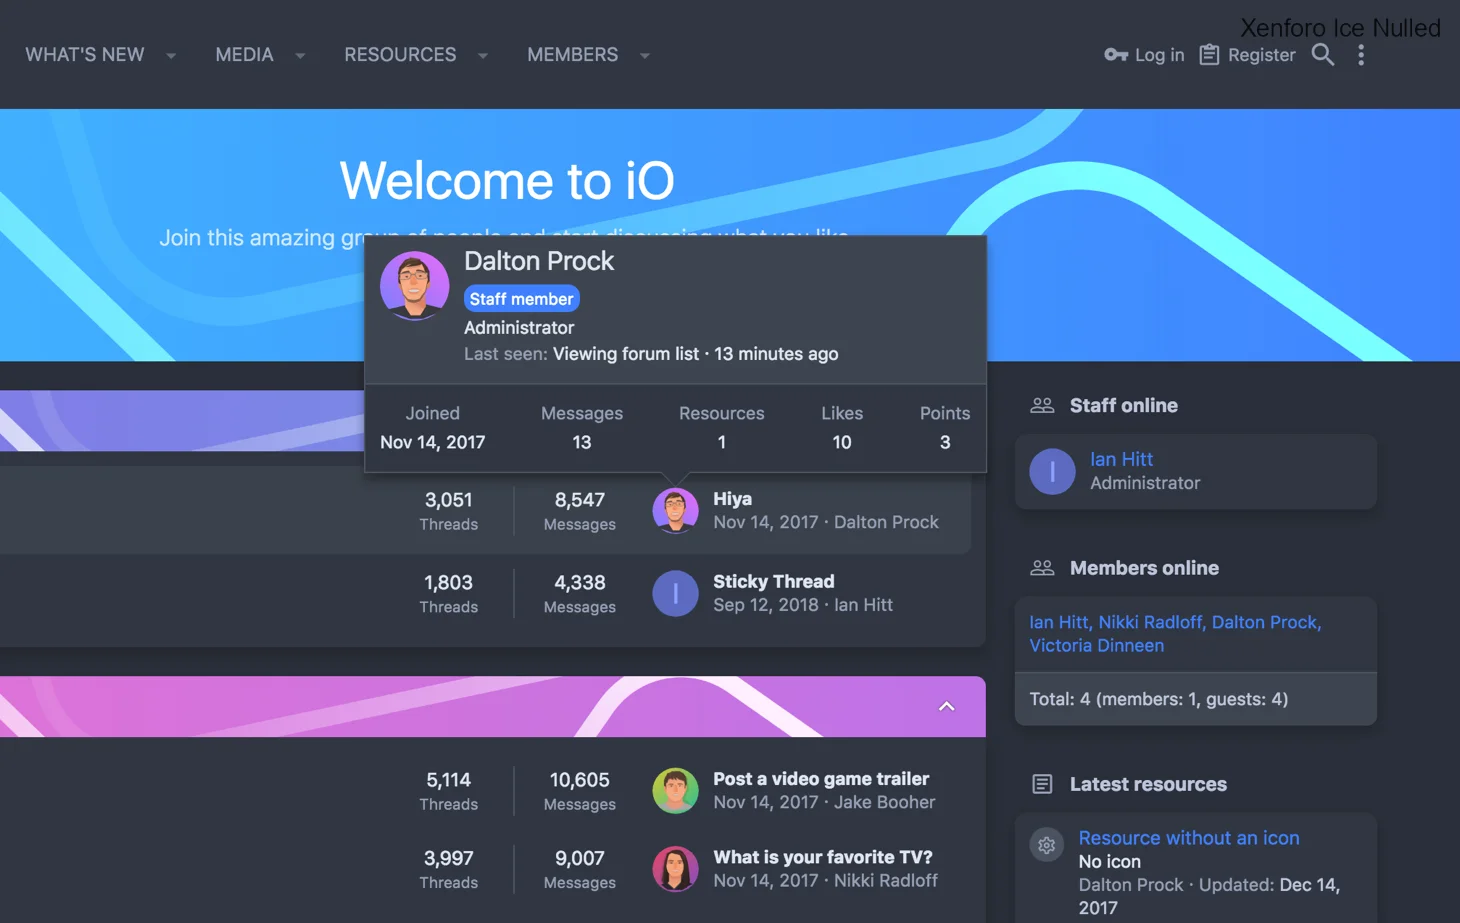Collapse the pink category with the chevron
1460x923 pixels.
pos(946,706)
